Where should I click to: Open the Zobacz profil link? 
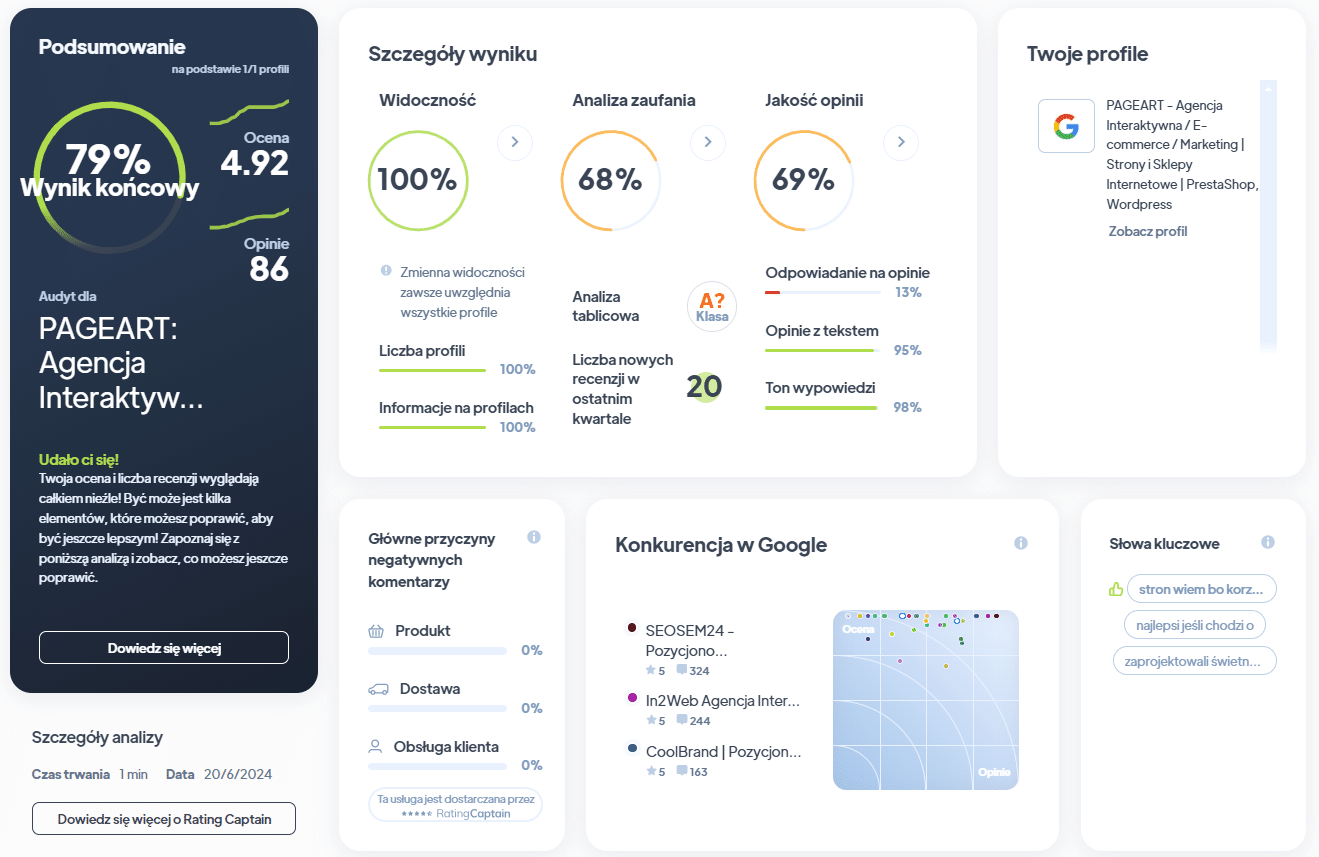(1147, 231)
